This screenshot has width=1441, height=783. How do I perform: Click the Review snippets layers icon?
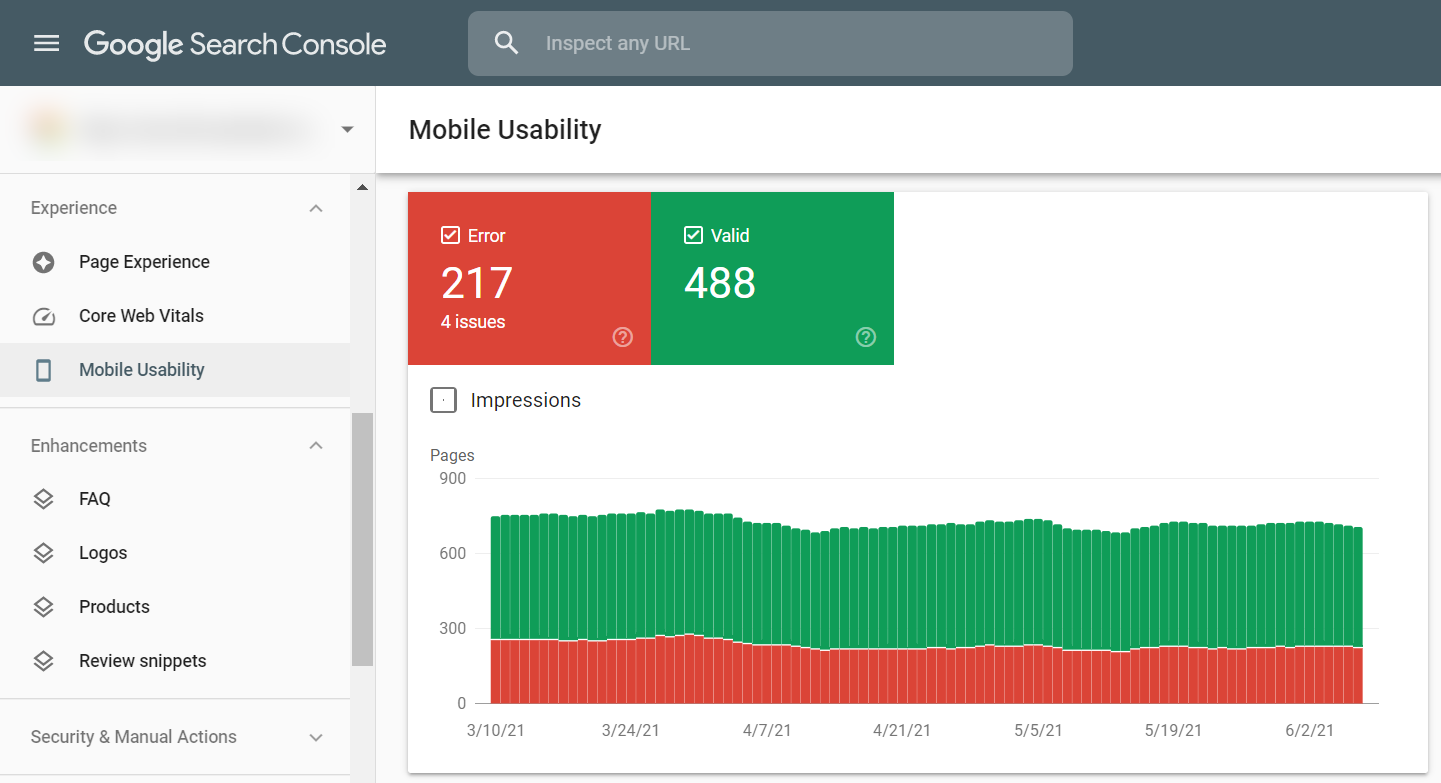[43, 661]
